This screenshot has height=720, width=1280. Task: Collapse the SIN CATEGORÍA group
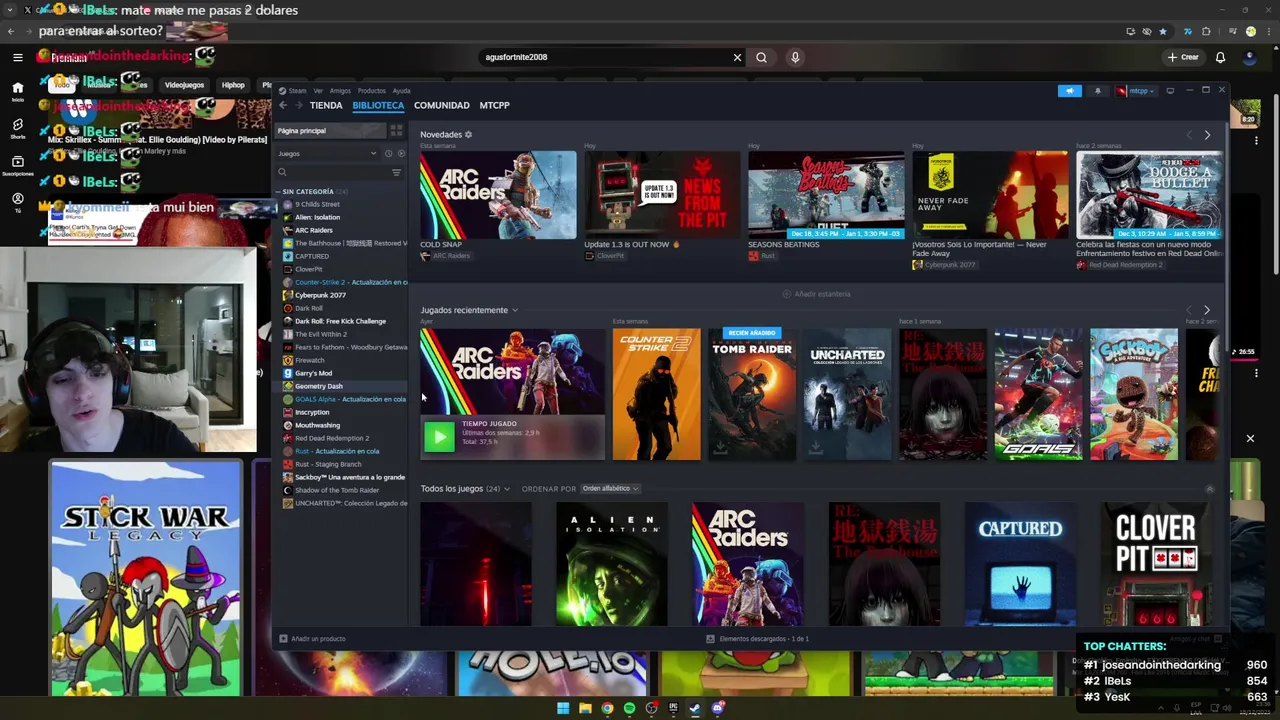point(278,191)
